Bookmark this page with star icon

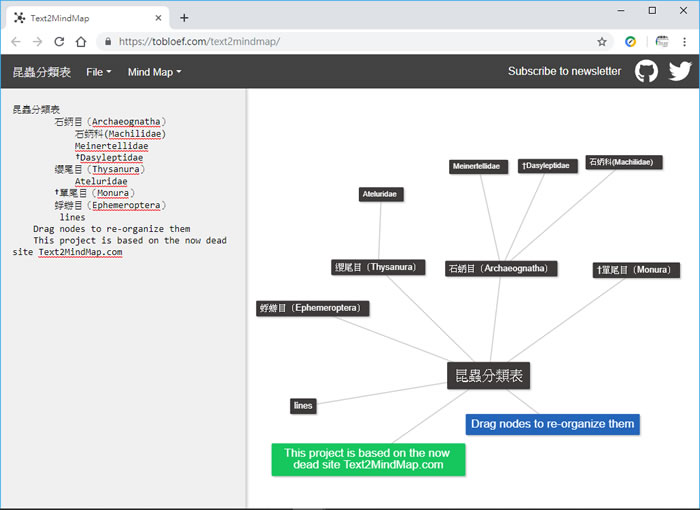click(602, 42)
